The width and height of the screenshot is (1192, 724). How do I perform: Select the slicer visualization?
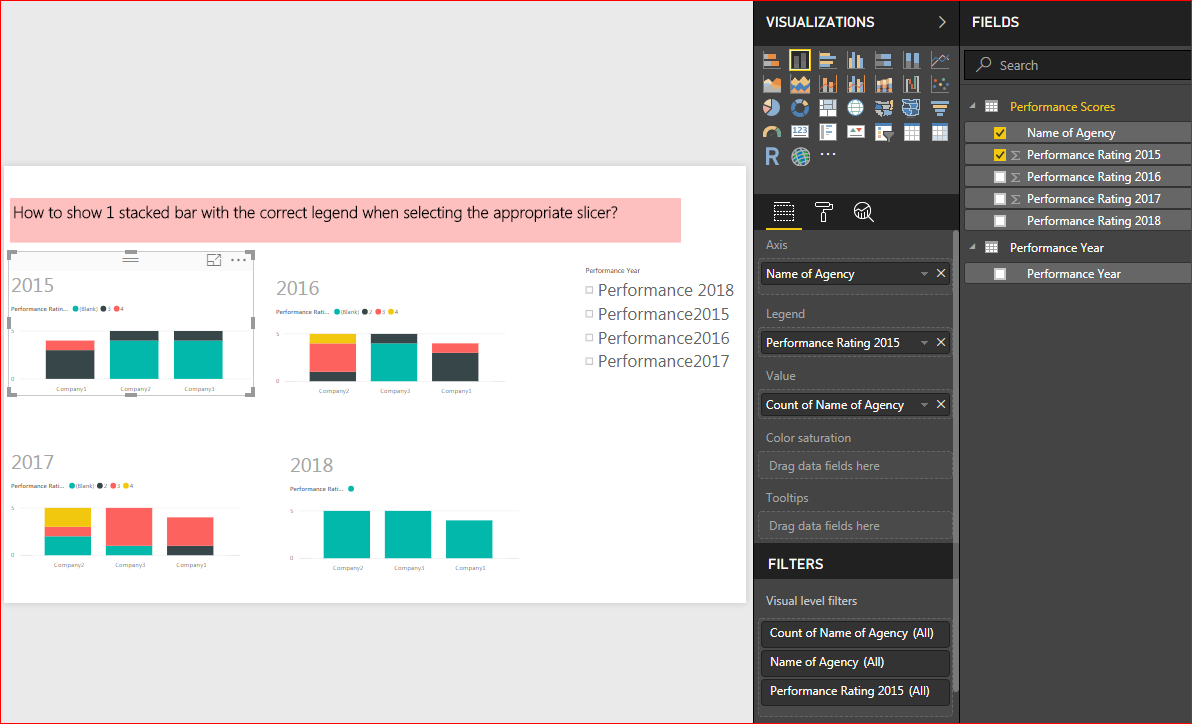(883, 132)
